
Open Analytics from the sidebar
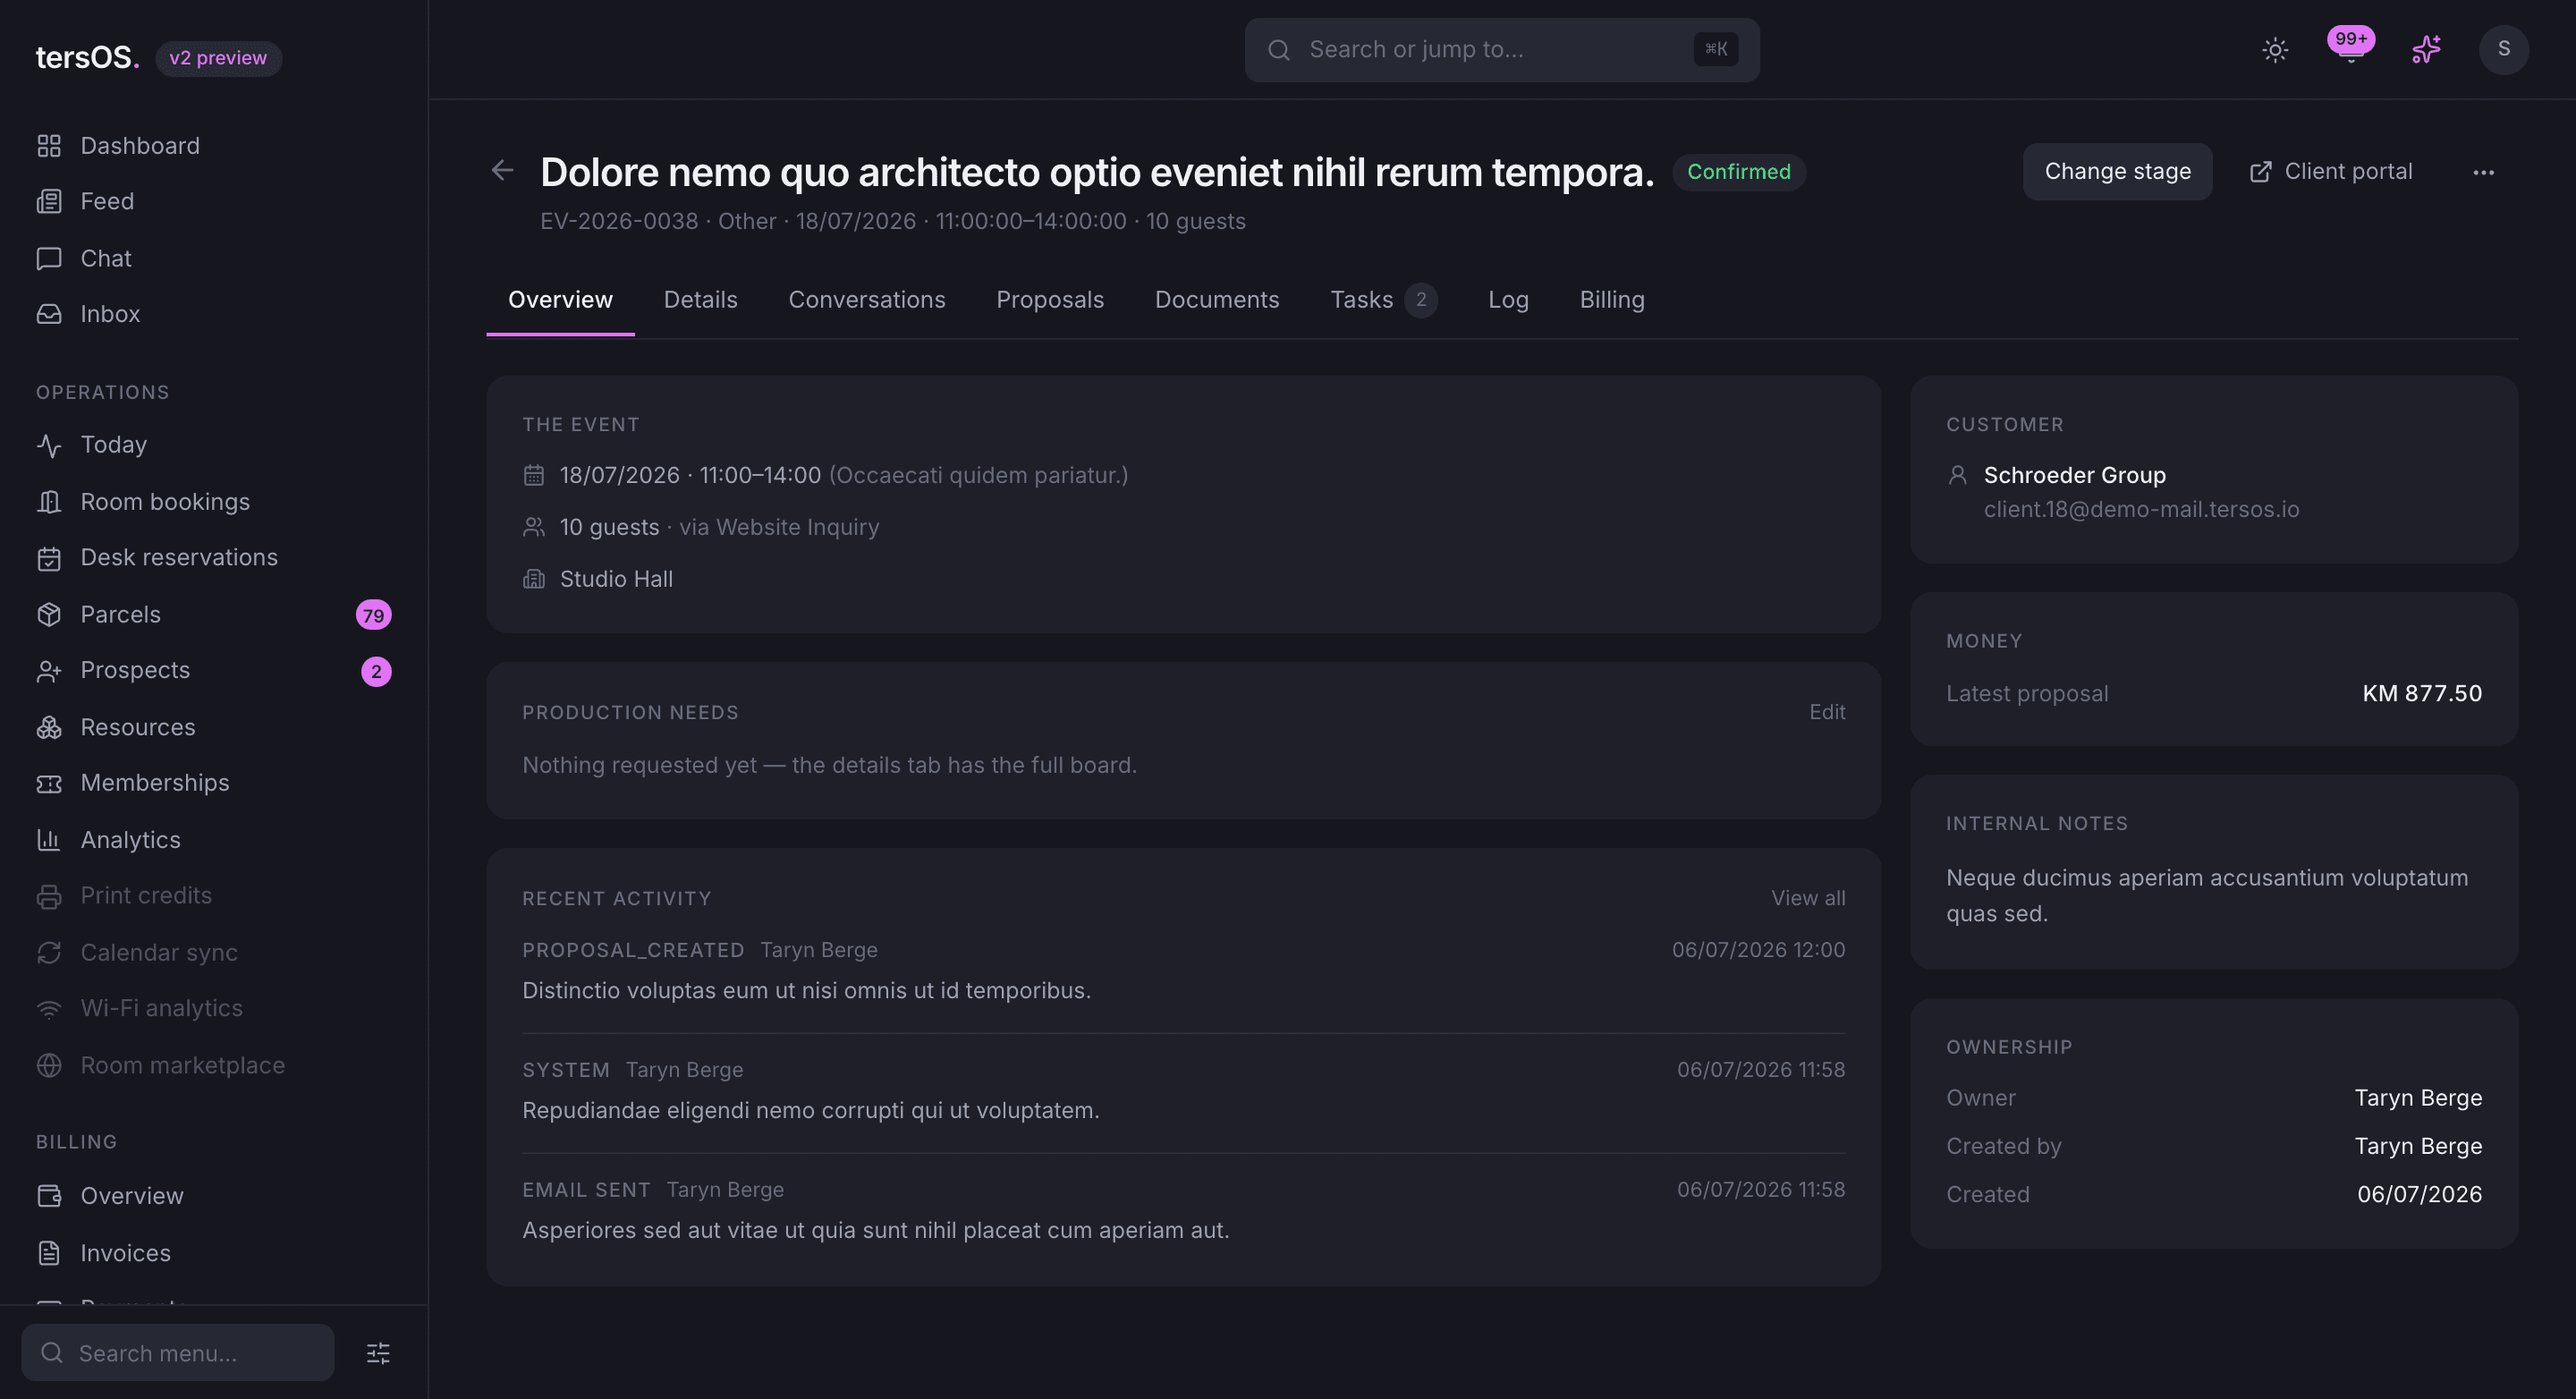[214, 840]
